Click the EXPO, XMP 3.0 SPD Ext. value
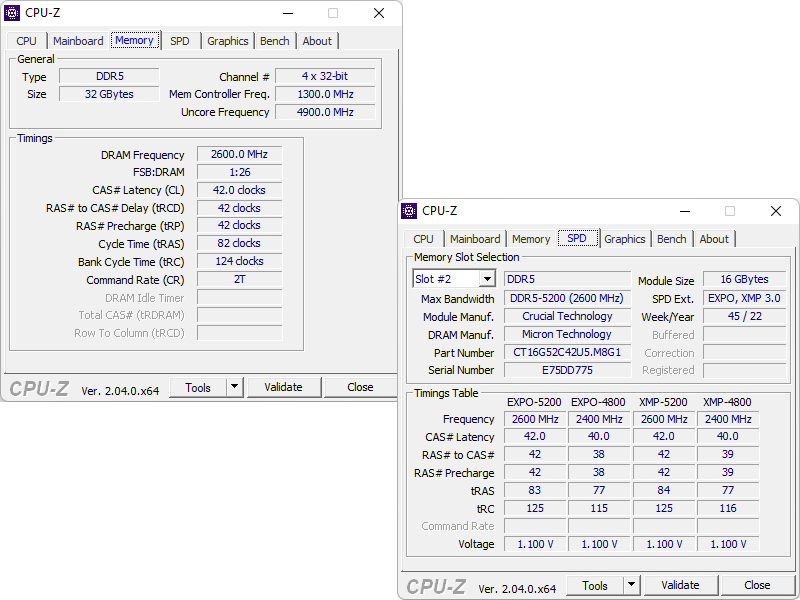 744,298
